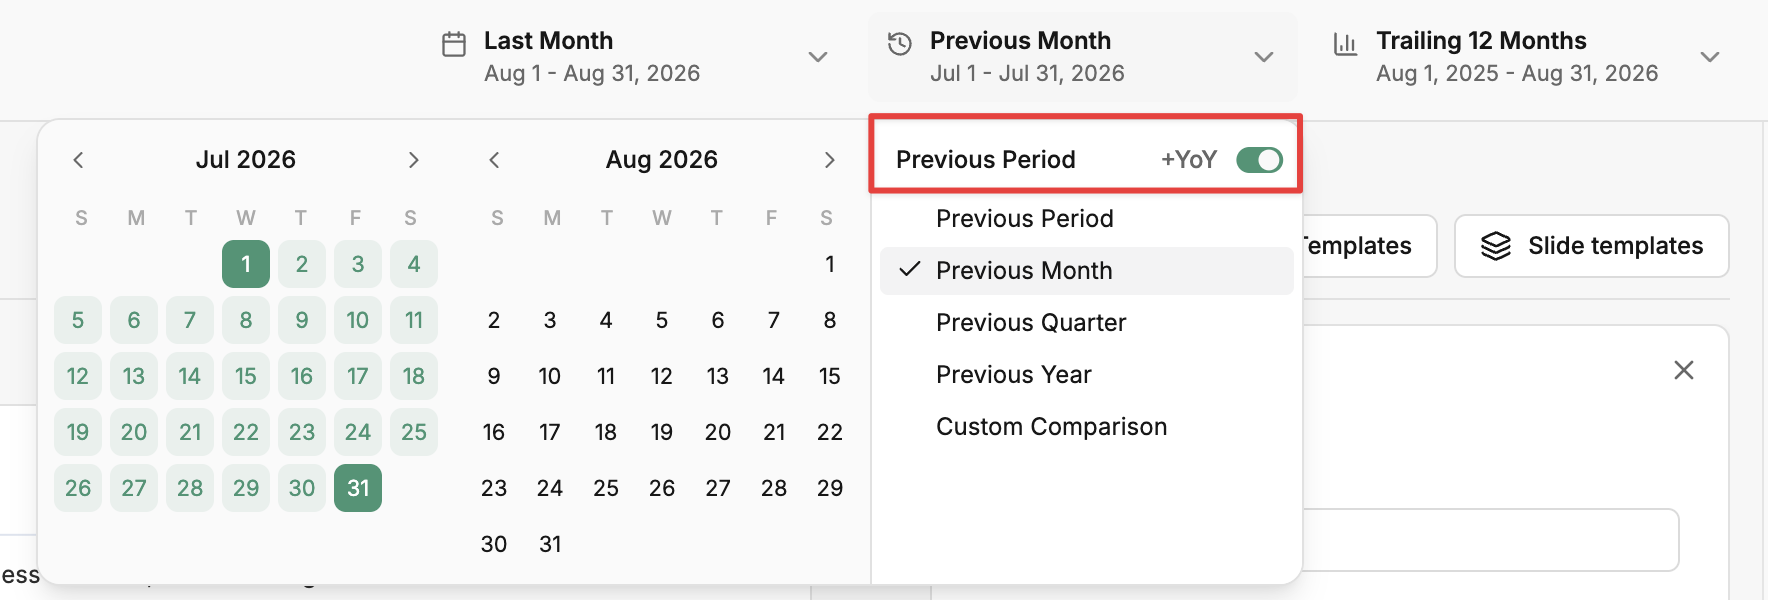Click next arrow beside Jul 2026
Screen dimensions: 1768x600
tap(413, 160)
